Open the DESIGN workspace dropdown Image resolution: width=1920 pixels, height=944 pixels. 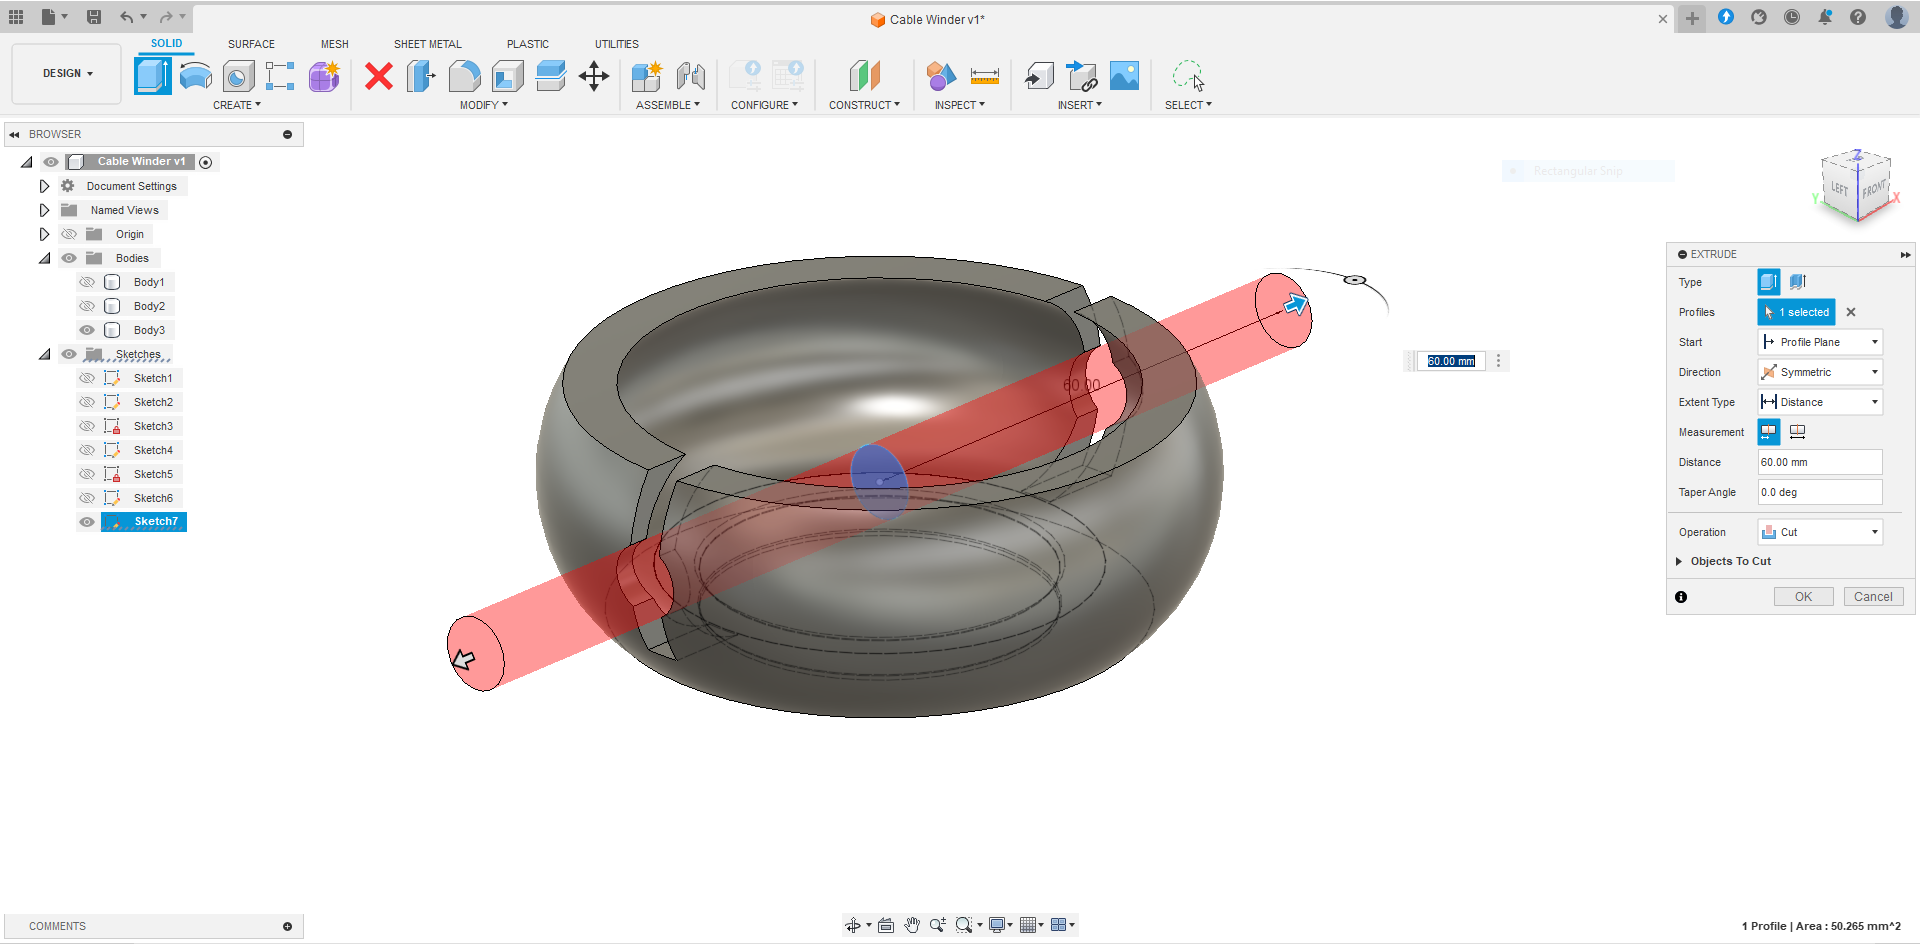[67, 73]
